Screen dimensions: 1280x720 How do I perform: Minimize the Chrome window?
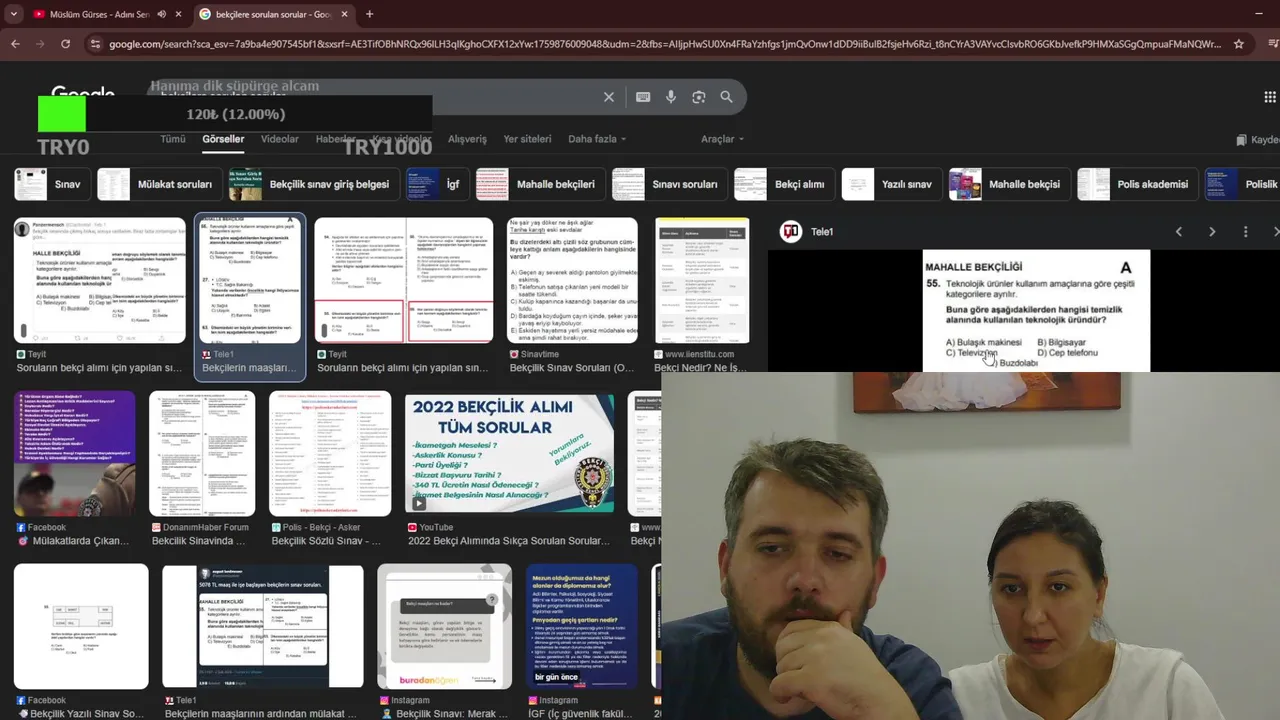coord(1260,14)
